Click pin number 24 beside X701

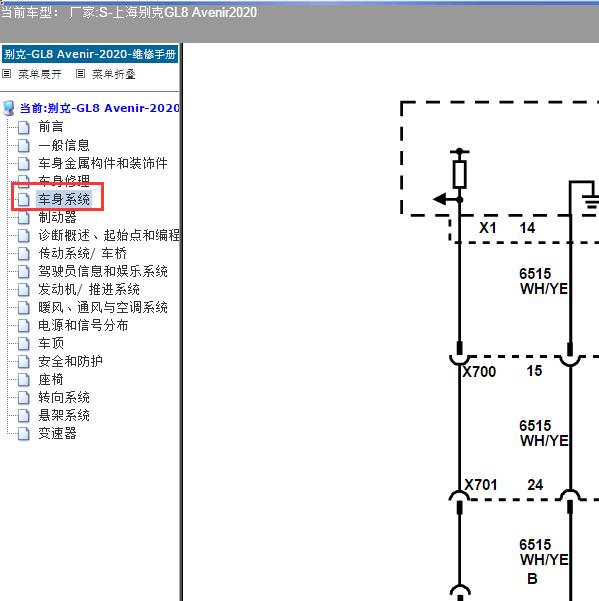click(x=535, y=485)
